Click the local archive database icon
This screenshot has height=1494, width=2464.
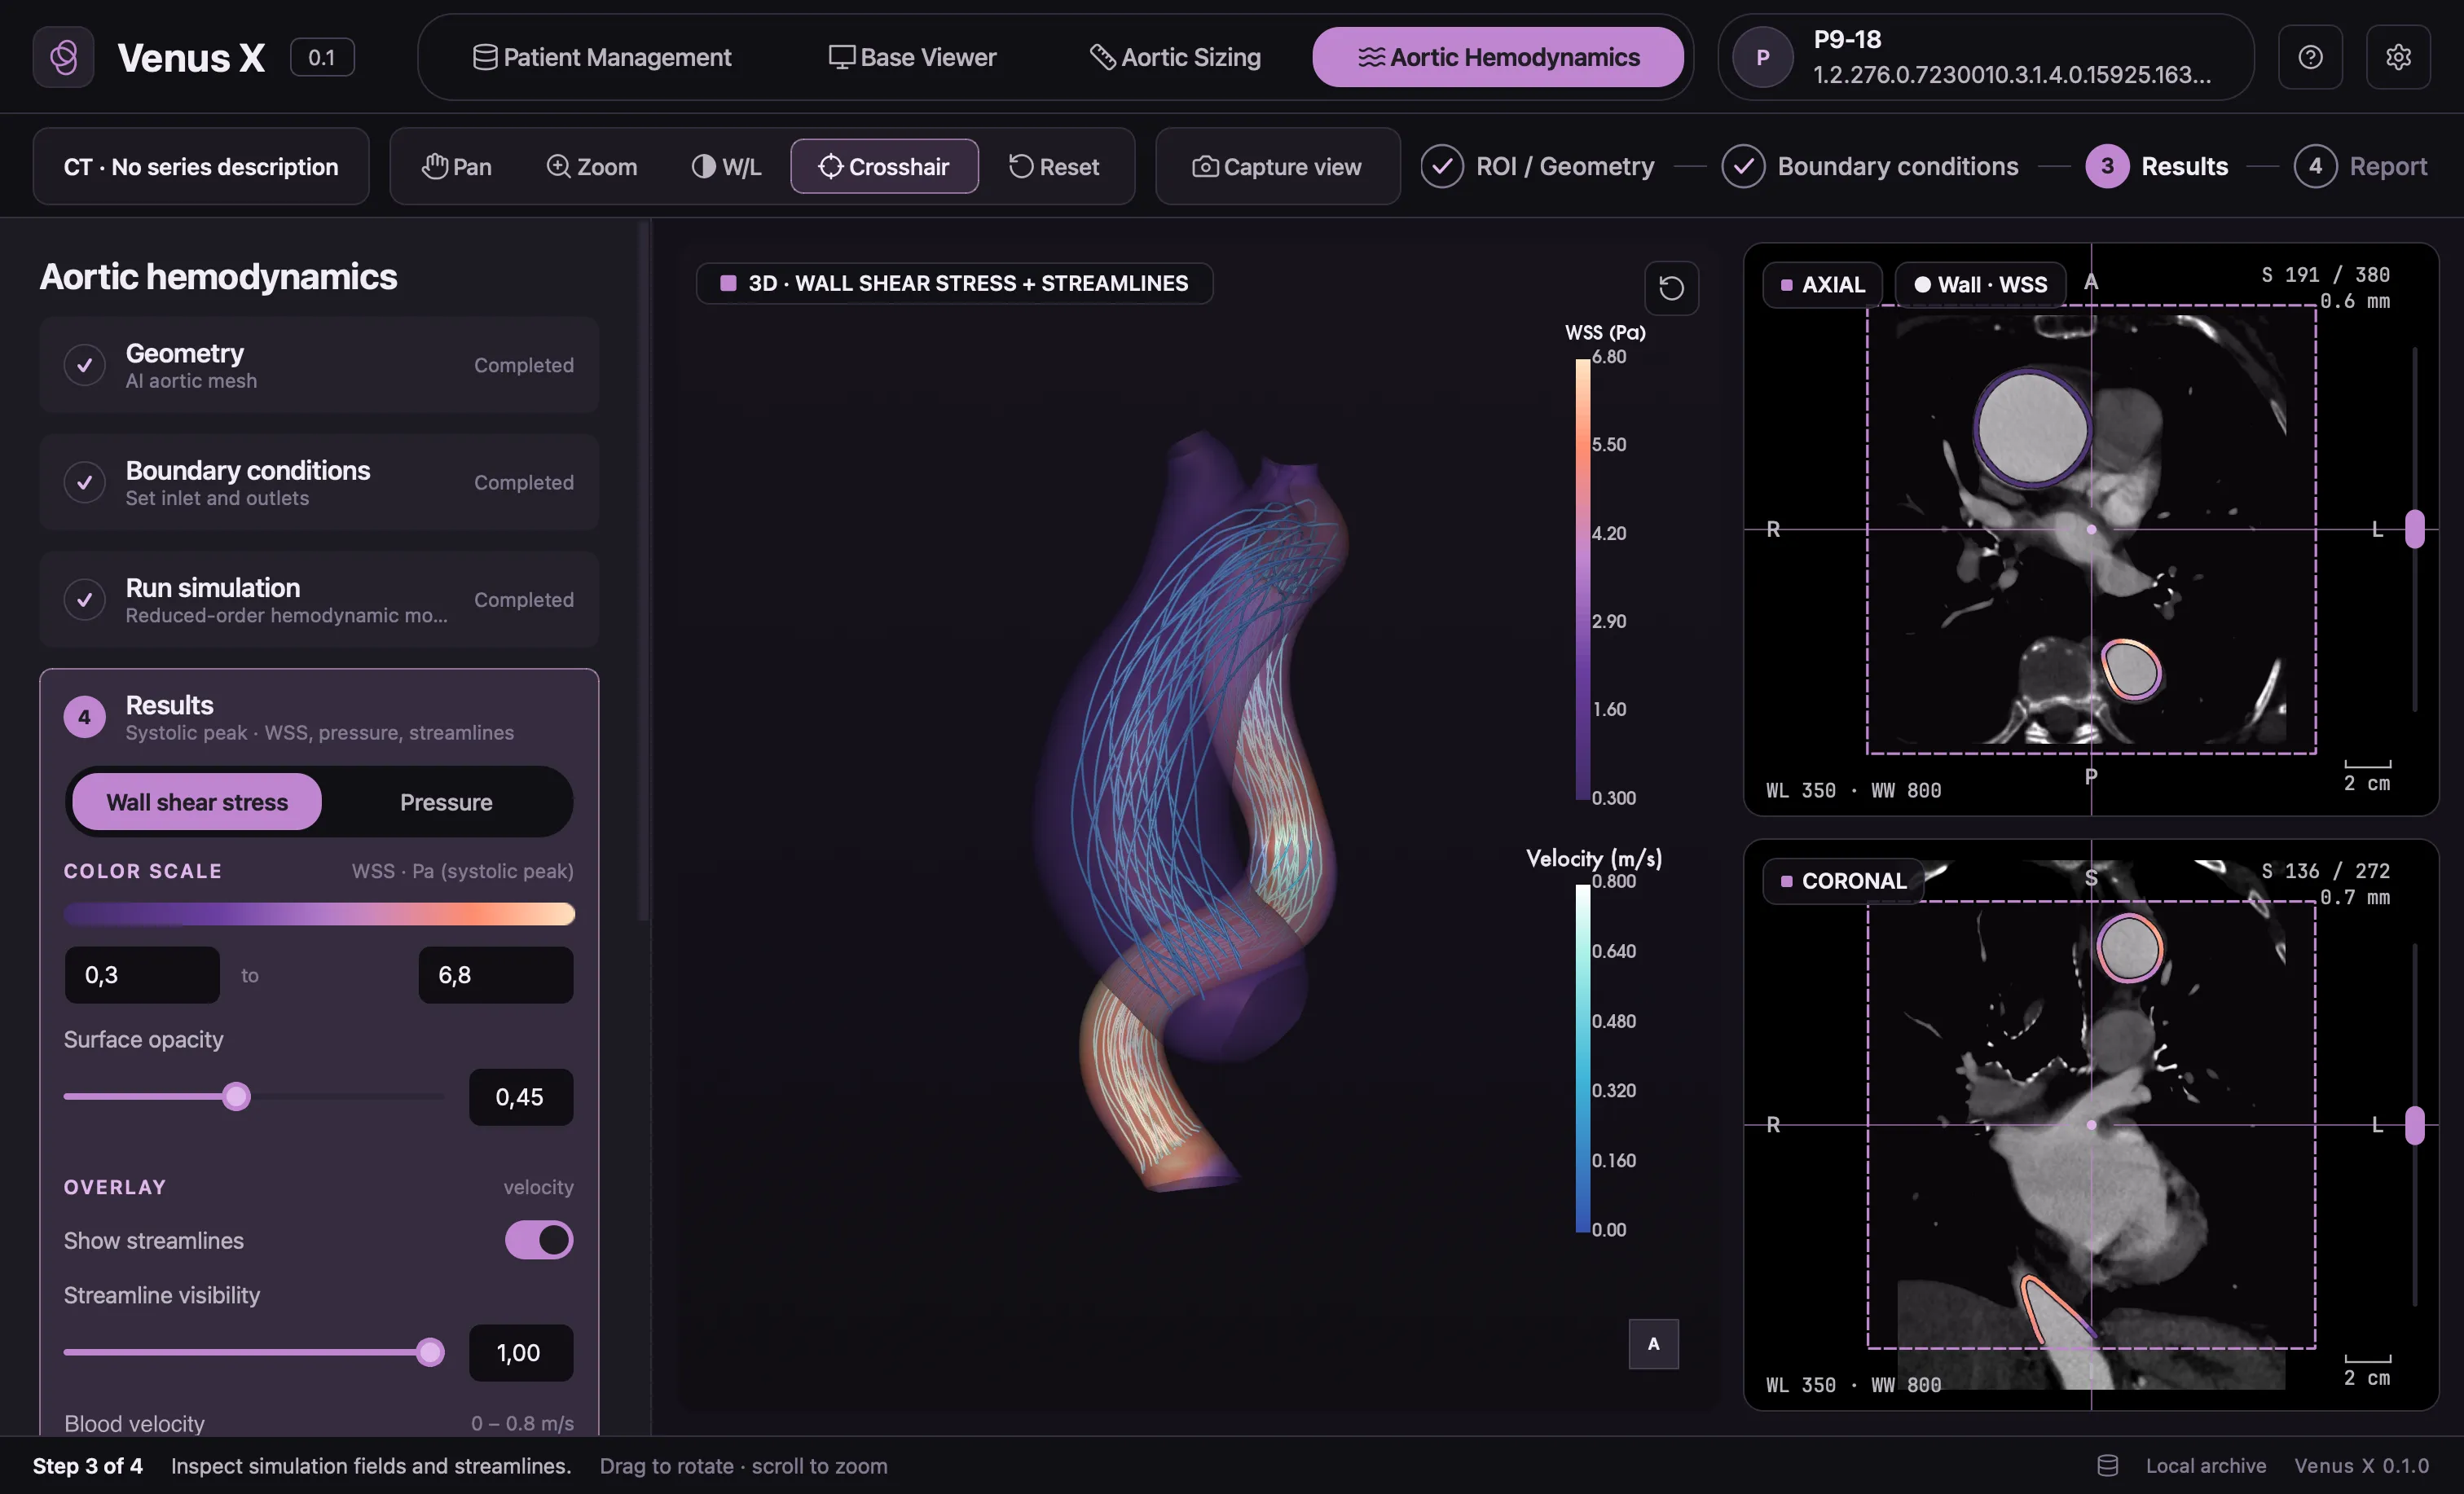coord(2107,1465)
